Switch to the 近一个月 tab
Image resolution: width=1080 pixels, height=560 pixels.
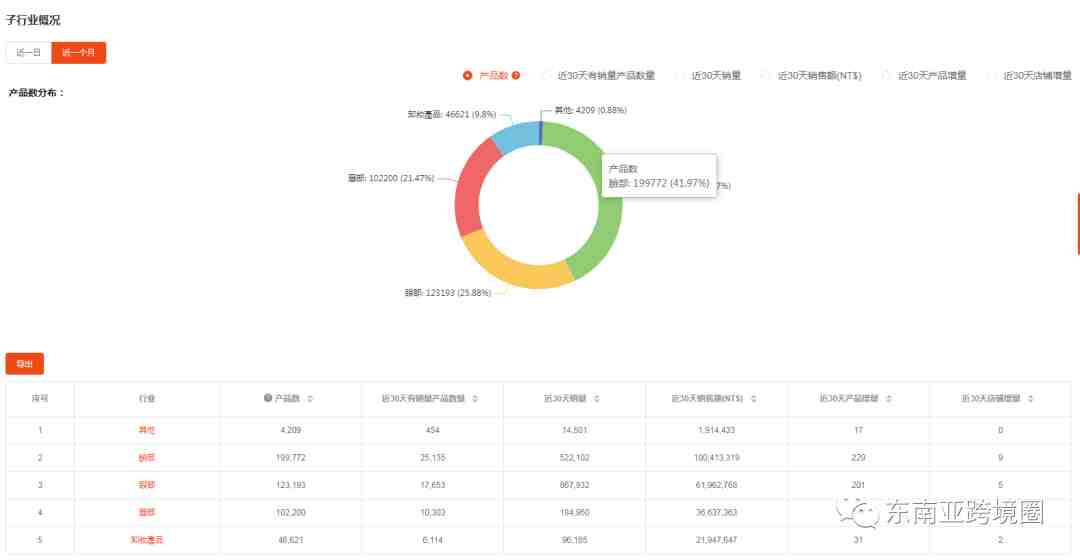point(78,53)
